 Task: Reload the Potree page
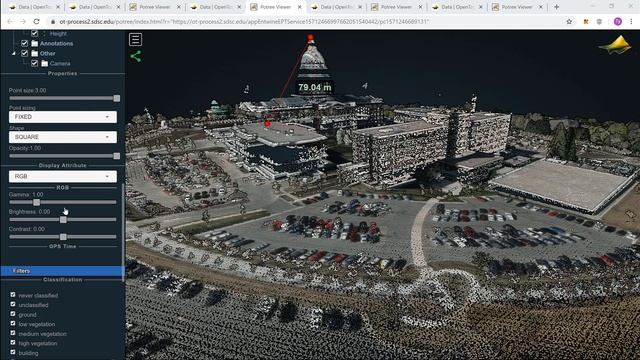click(36, 22)
